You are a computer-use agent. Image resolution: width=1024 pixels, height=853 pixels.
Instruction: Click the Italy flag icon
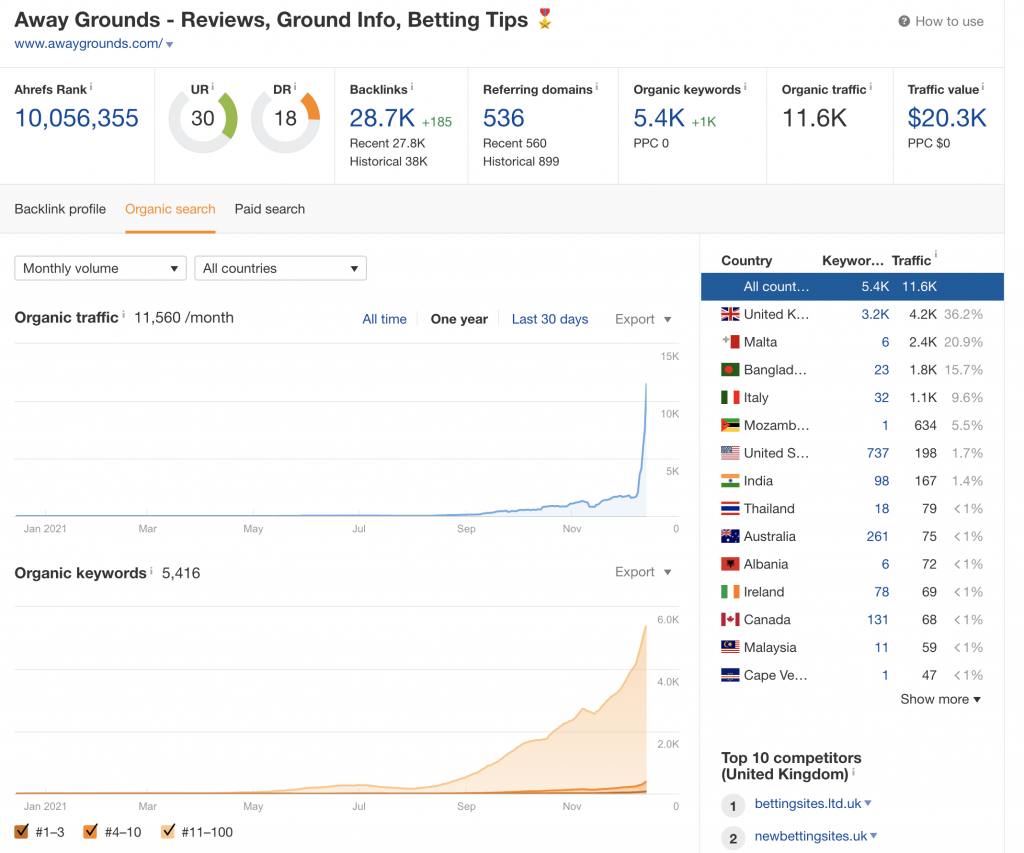click(730, 397)
